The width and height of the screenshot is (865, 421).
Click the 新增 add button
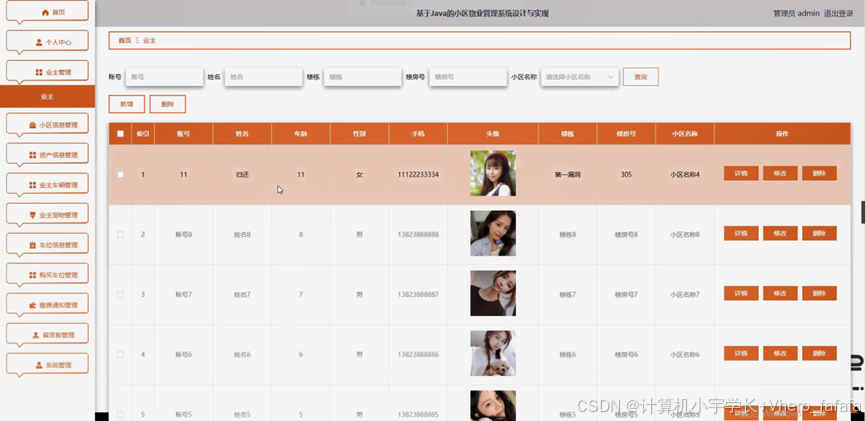coord(127,104)
